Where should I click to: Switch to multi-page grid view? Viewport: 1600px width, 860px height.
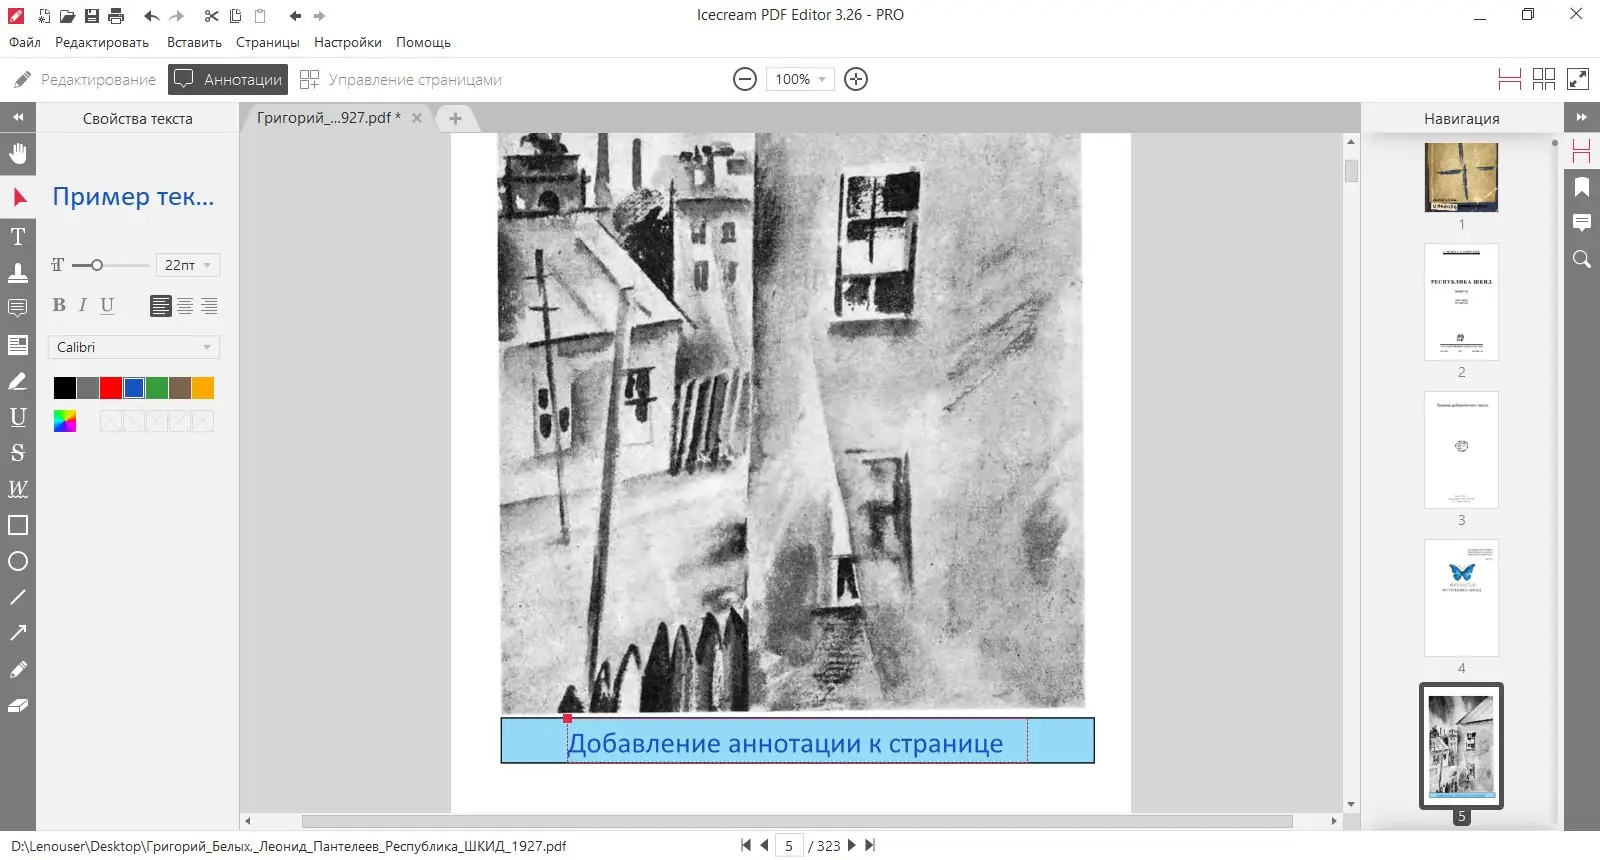1544,79
